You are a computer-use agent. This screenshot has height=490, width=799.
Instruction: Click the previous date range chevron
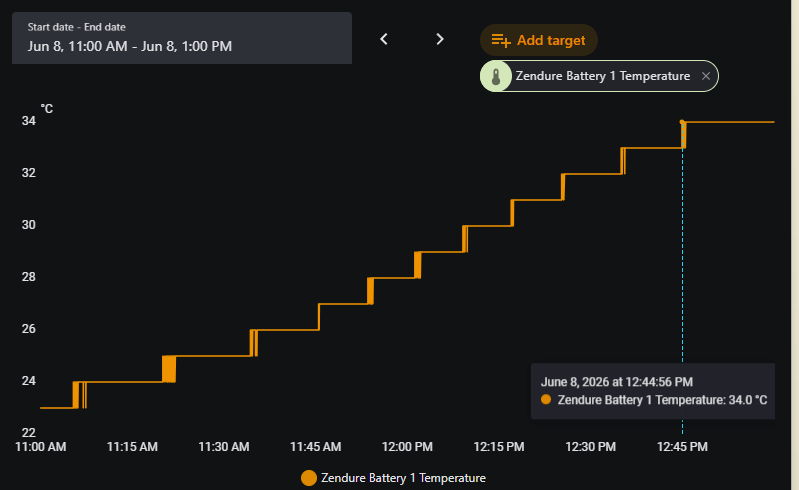point(384,39)
